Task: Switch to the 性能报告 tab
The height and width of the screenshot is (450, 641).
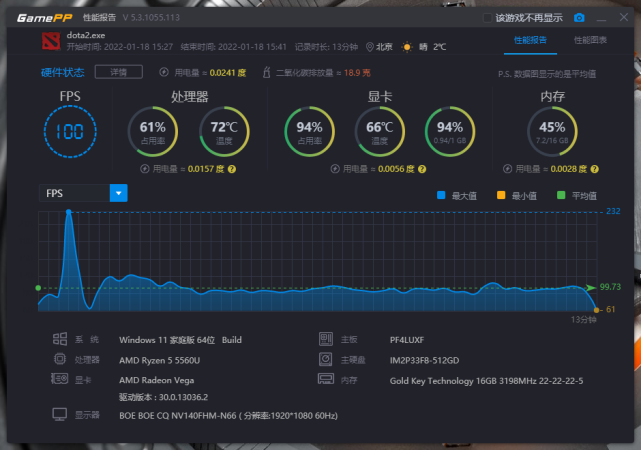Action: (x=530, y=40)
